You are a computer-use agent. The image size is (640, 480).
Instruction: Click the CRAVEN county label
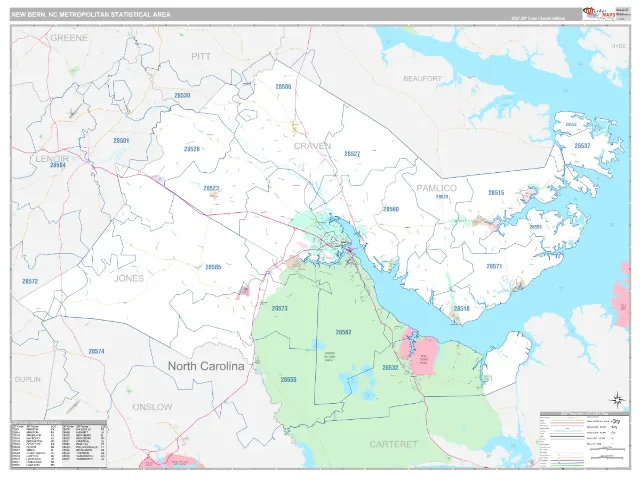(312, 146)
